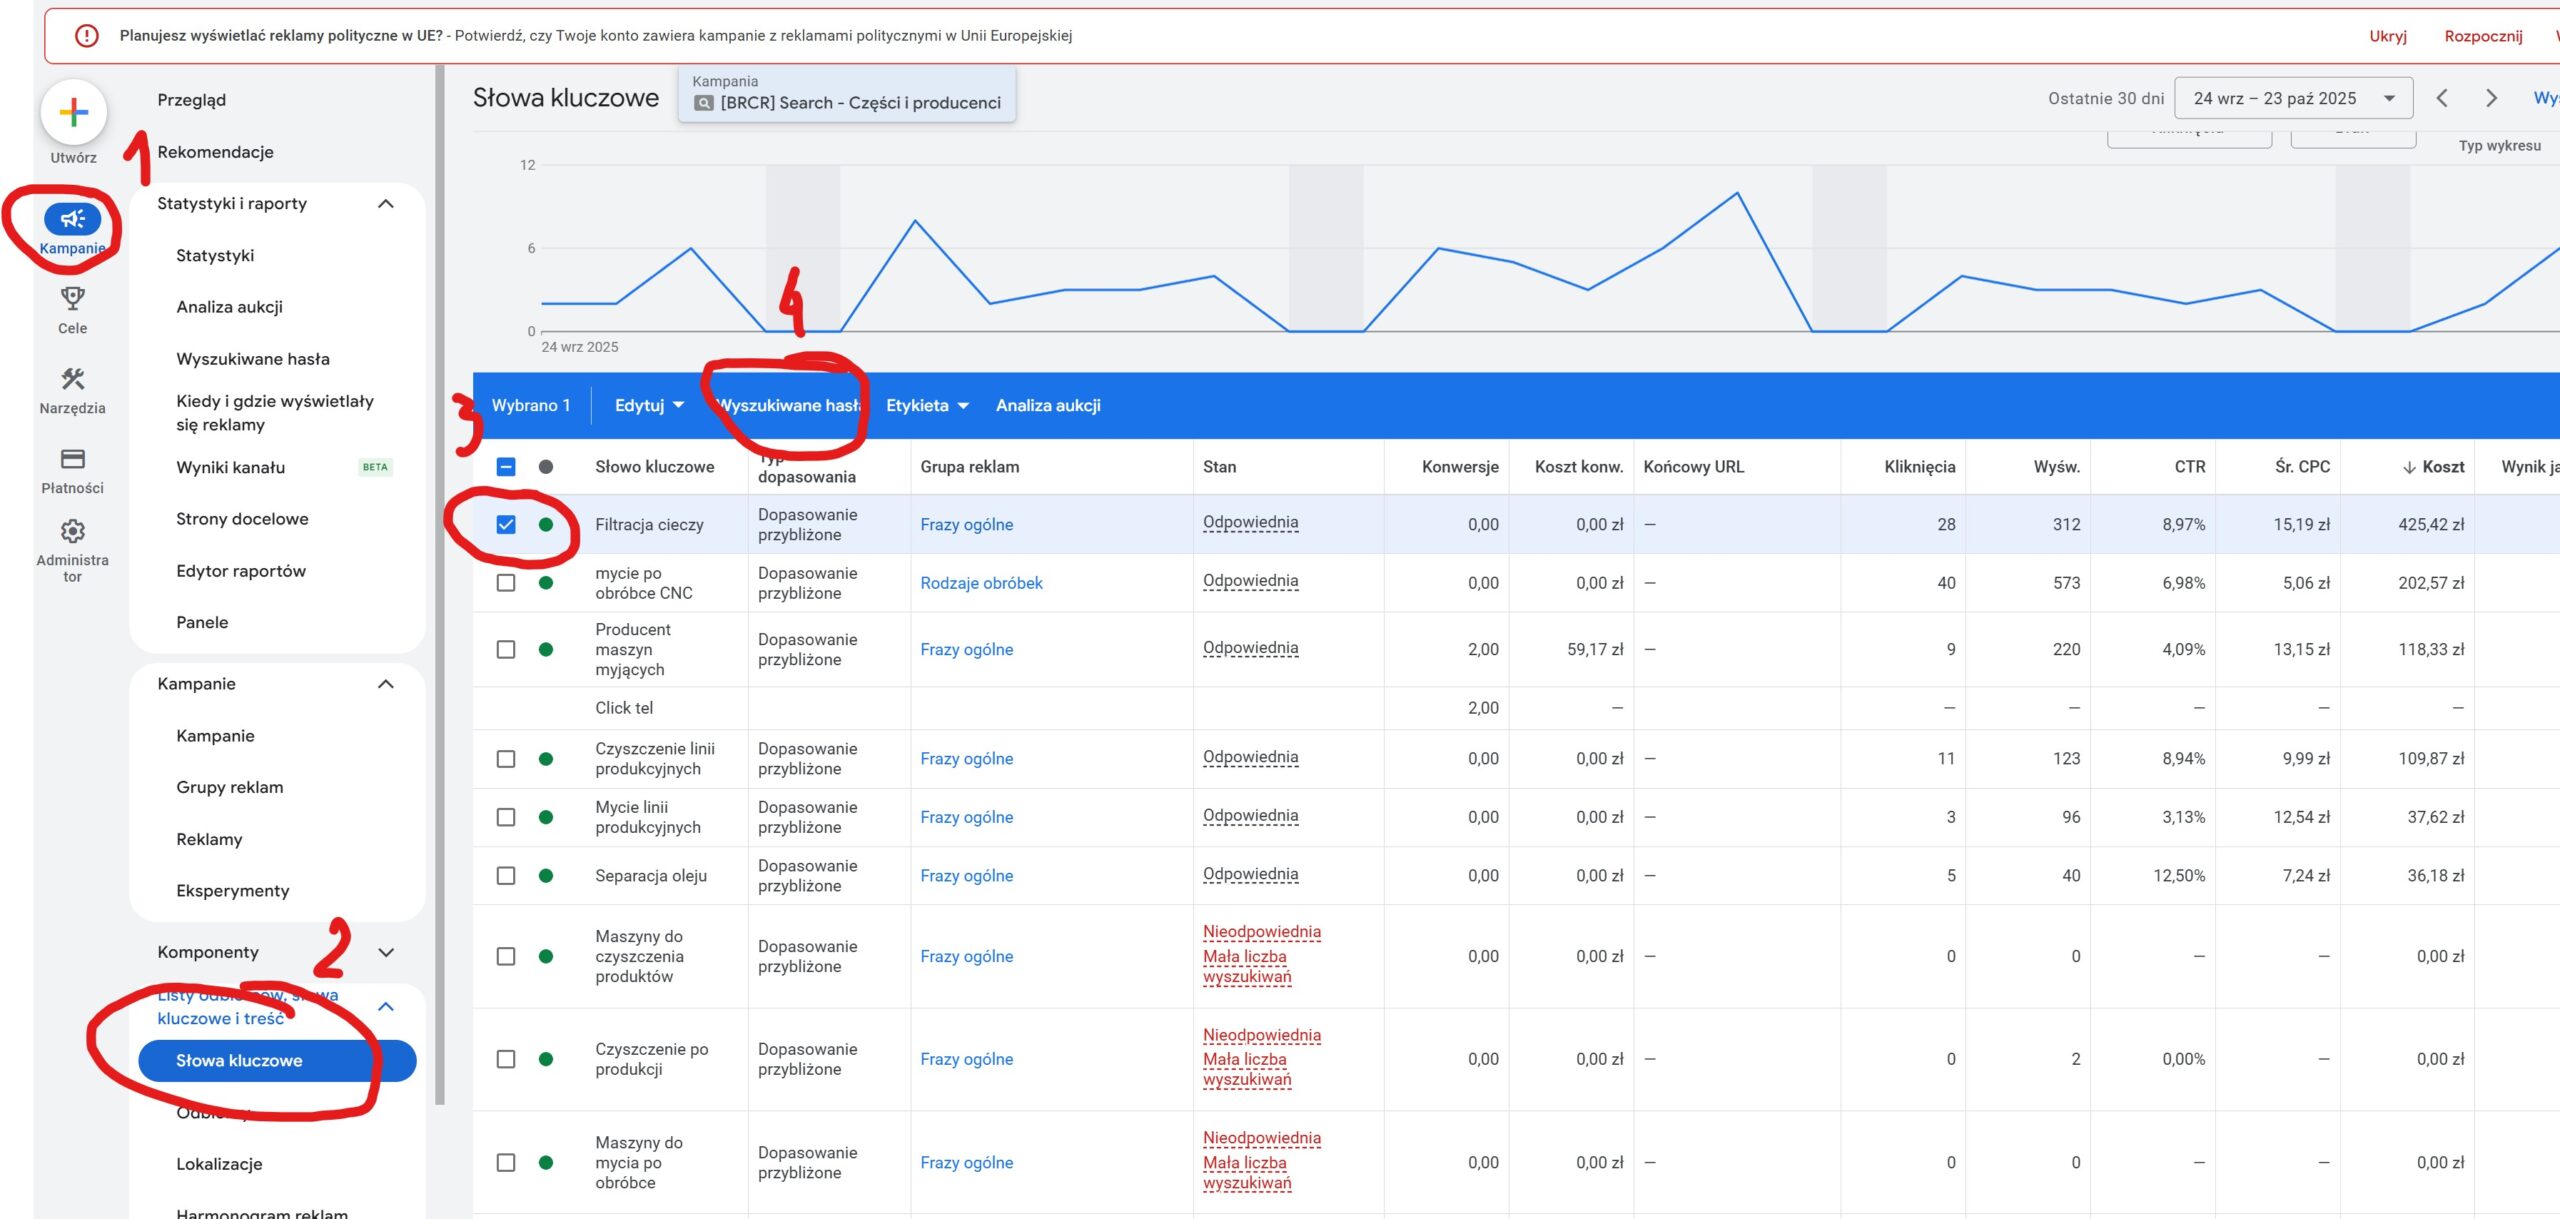
Task: Open Administrator gear icon
Action: [72, 531]
